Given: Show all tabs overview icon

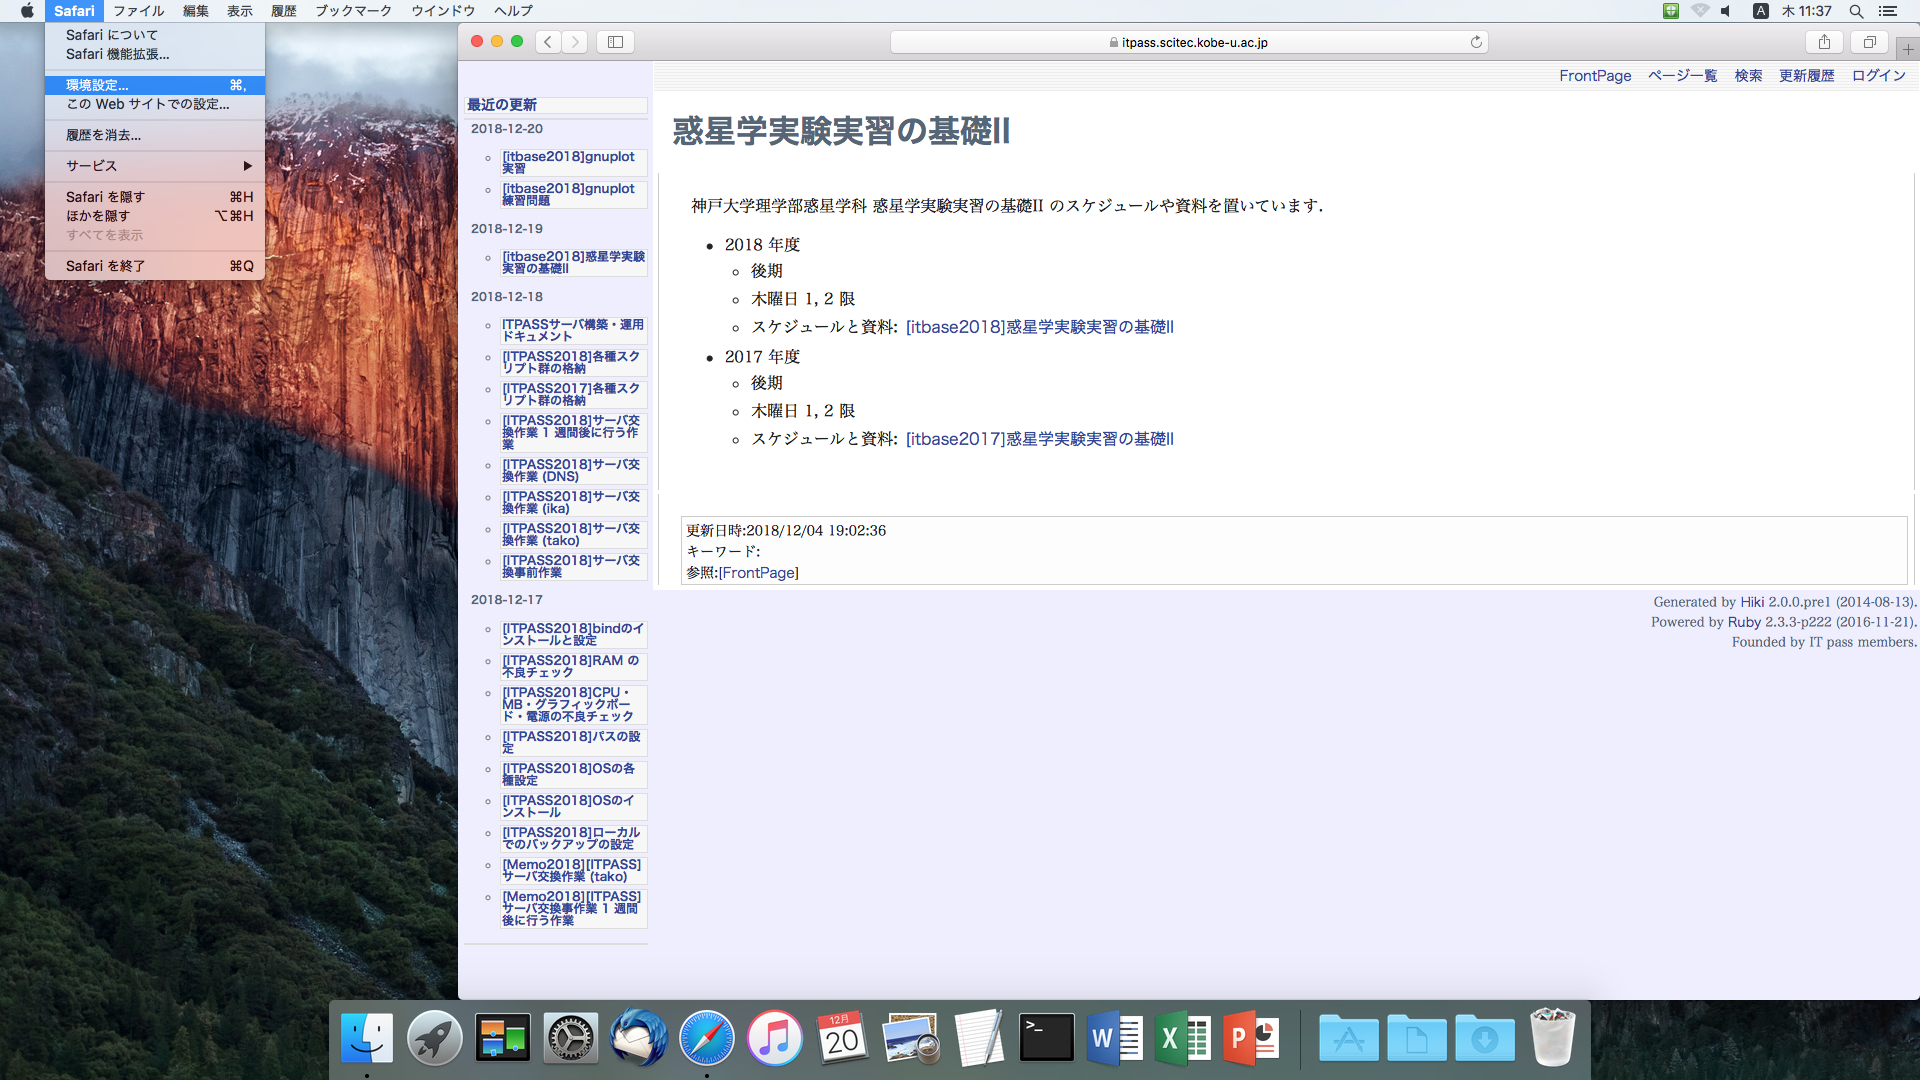Looking at the screenshot, I should (1869, 42).
